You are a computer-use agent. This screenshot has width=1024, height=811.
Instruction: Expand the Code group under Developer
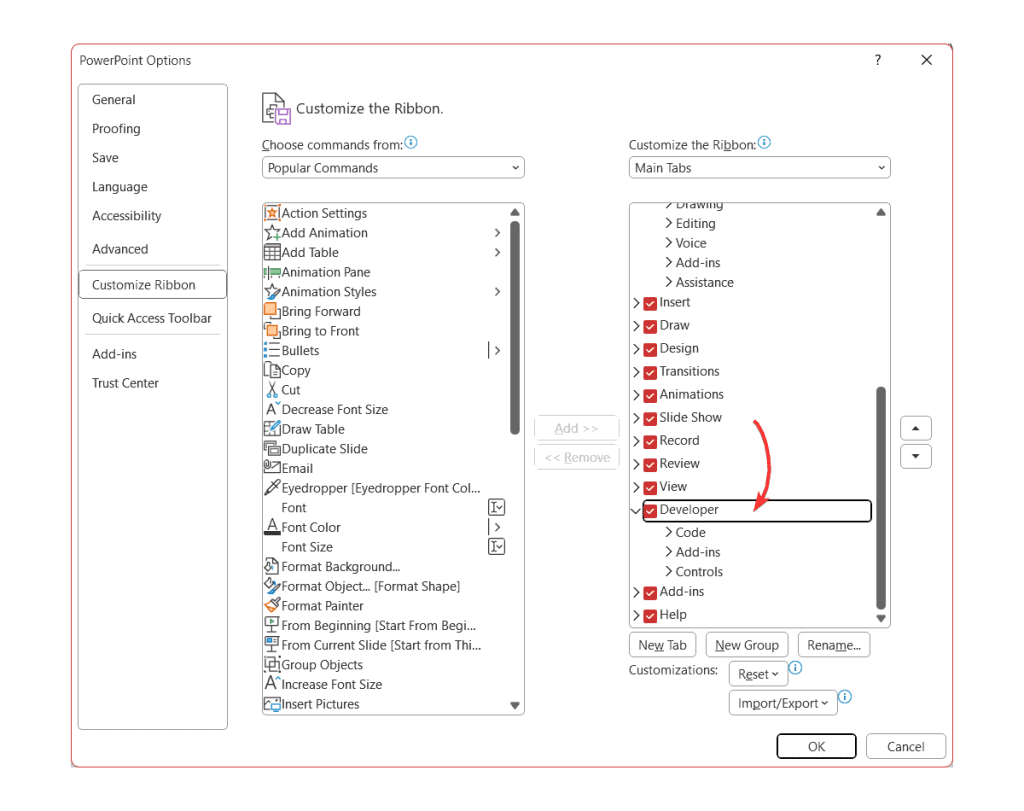pos(668,532)
